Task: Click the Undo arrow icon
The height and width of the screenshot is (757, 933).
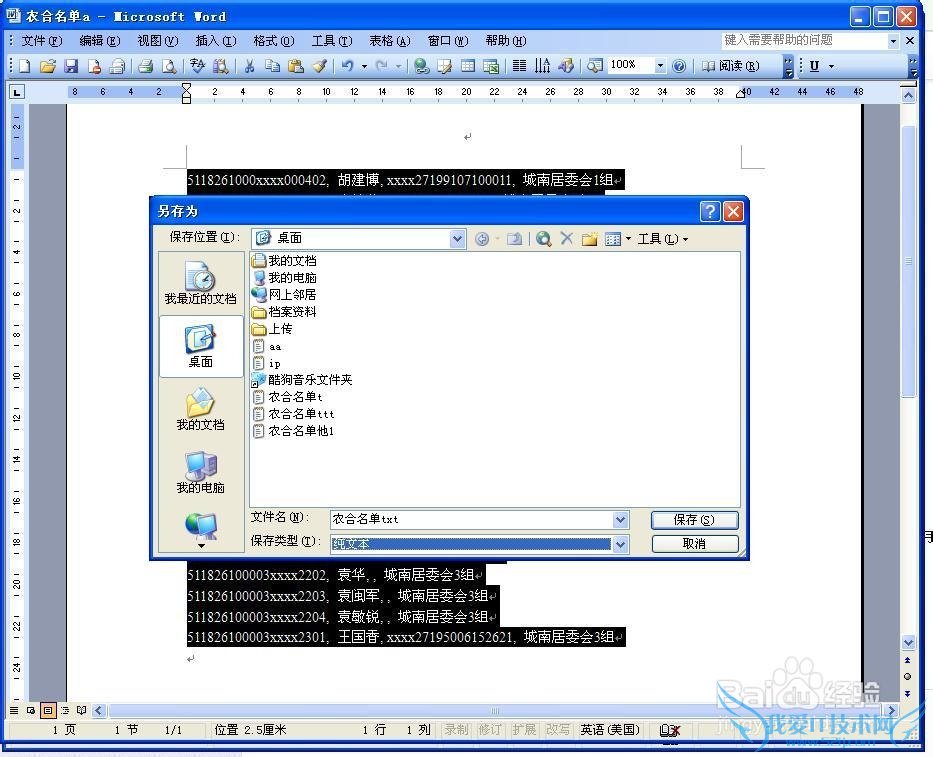Action: pyautogui.click(x=348, y=65)
